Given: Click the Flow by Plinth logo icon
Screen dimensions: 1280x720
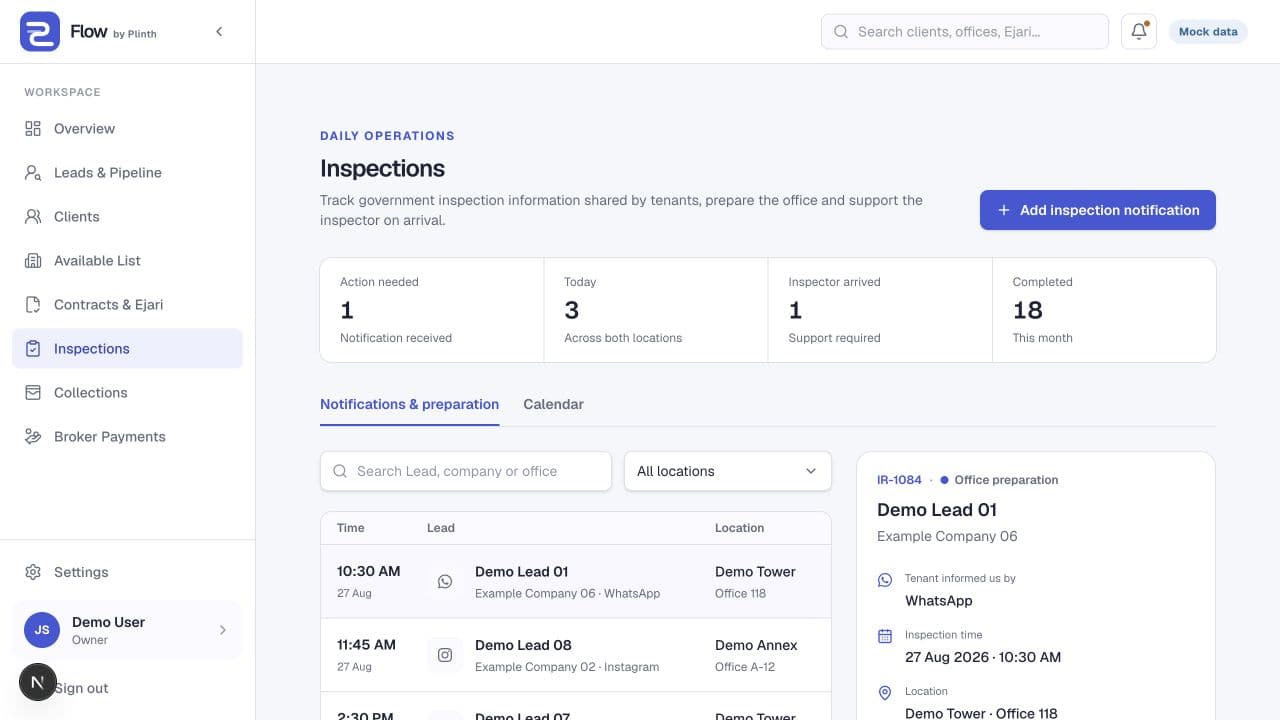Looking at the screenshot, I should (x=40, y=32).
